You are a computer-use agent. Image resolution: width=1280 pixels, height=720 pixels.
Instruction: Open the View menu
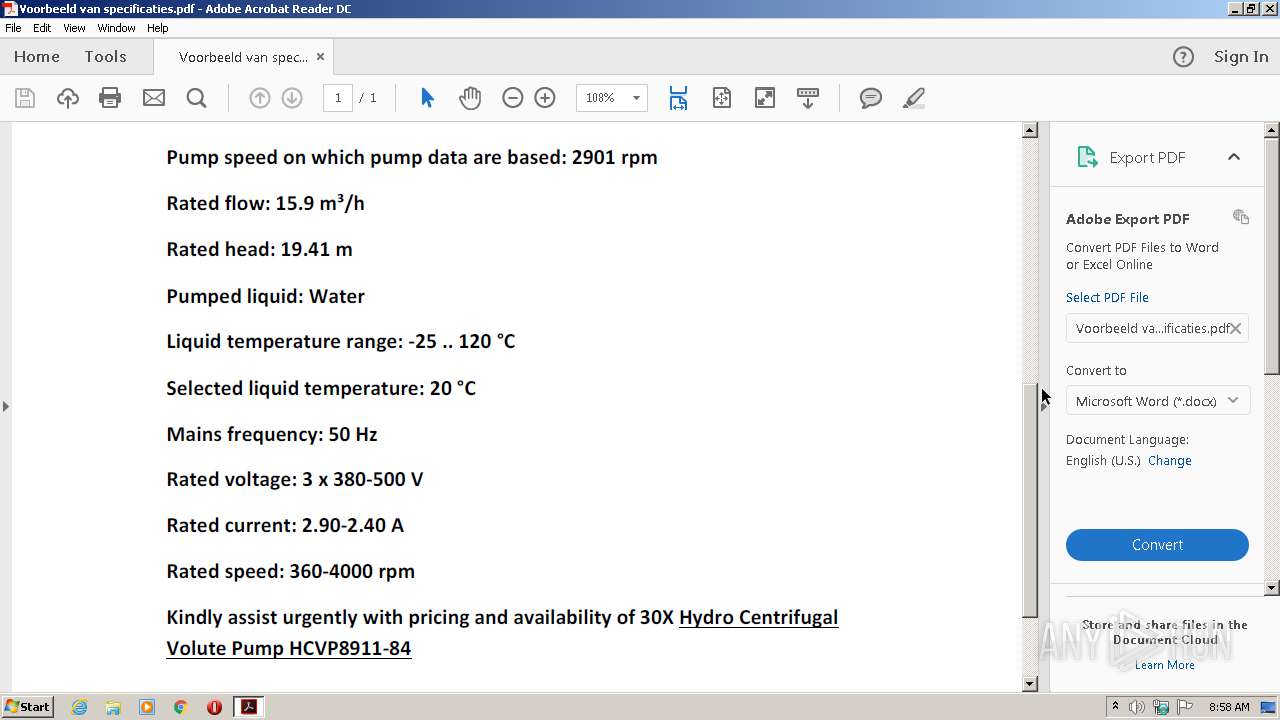pyautogui.click(x=75, y=28)
